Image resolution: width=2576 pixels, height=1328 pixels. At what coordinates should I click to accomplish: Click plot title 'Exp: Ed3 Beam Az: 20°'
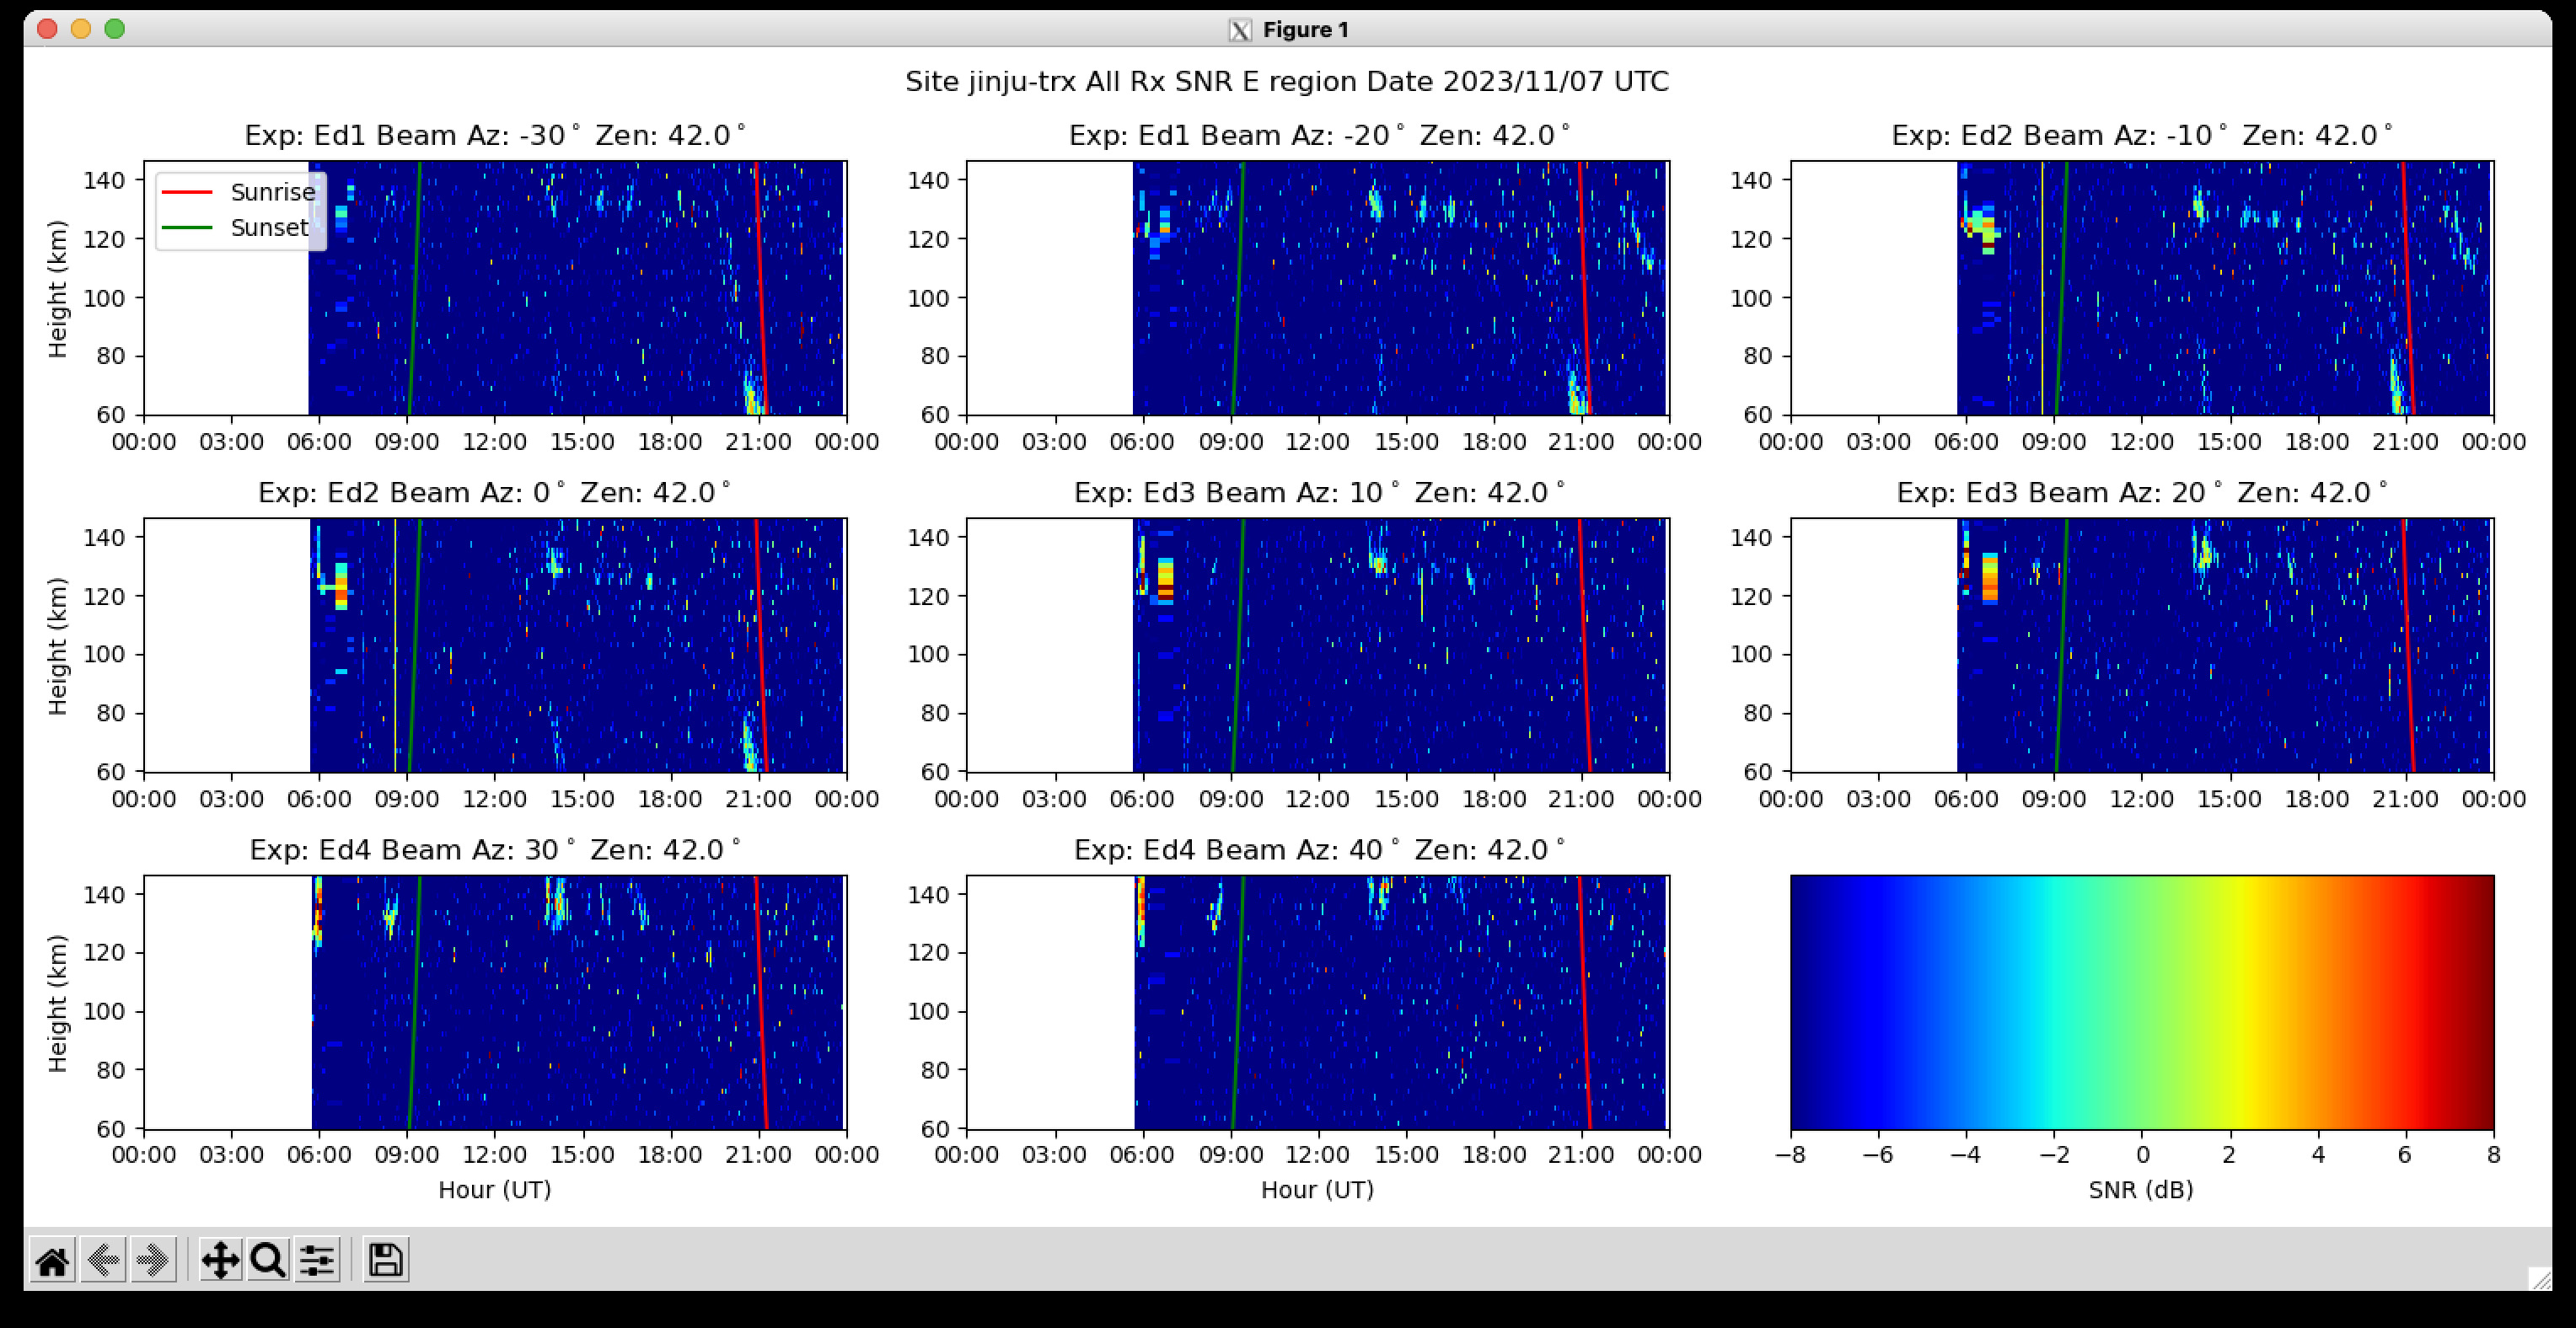(2142, 493)
